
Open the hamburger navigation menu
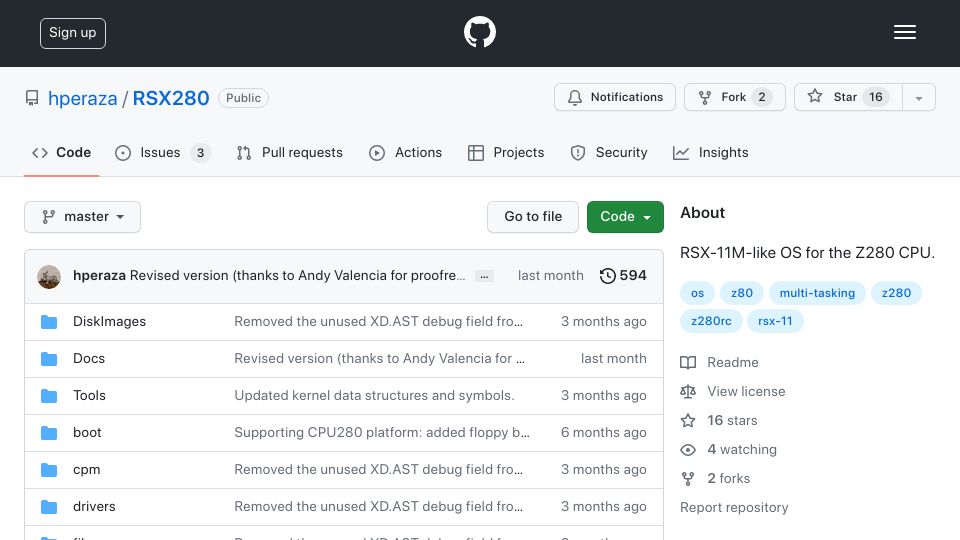(x=904, y=32)
